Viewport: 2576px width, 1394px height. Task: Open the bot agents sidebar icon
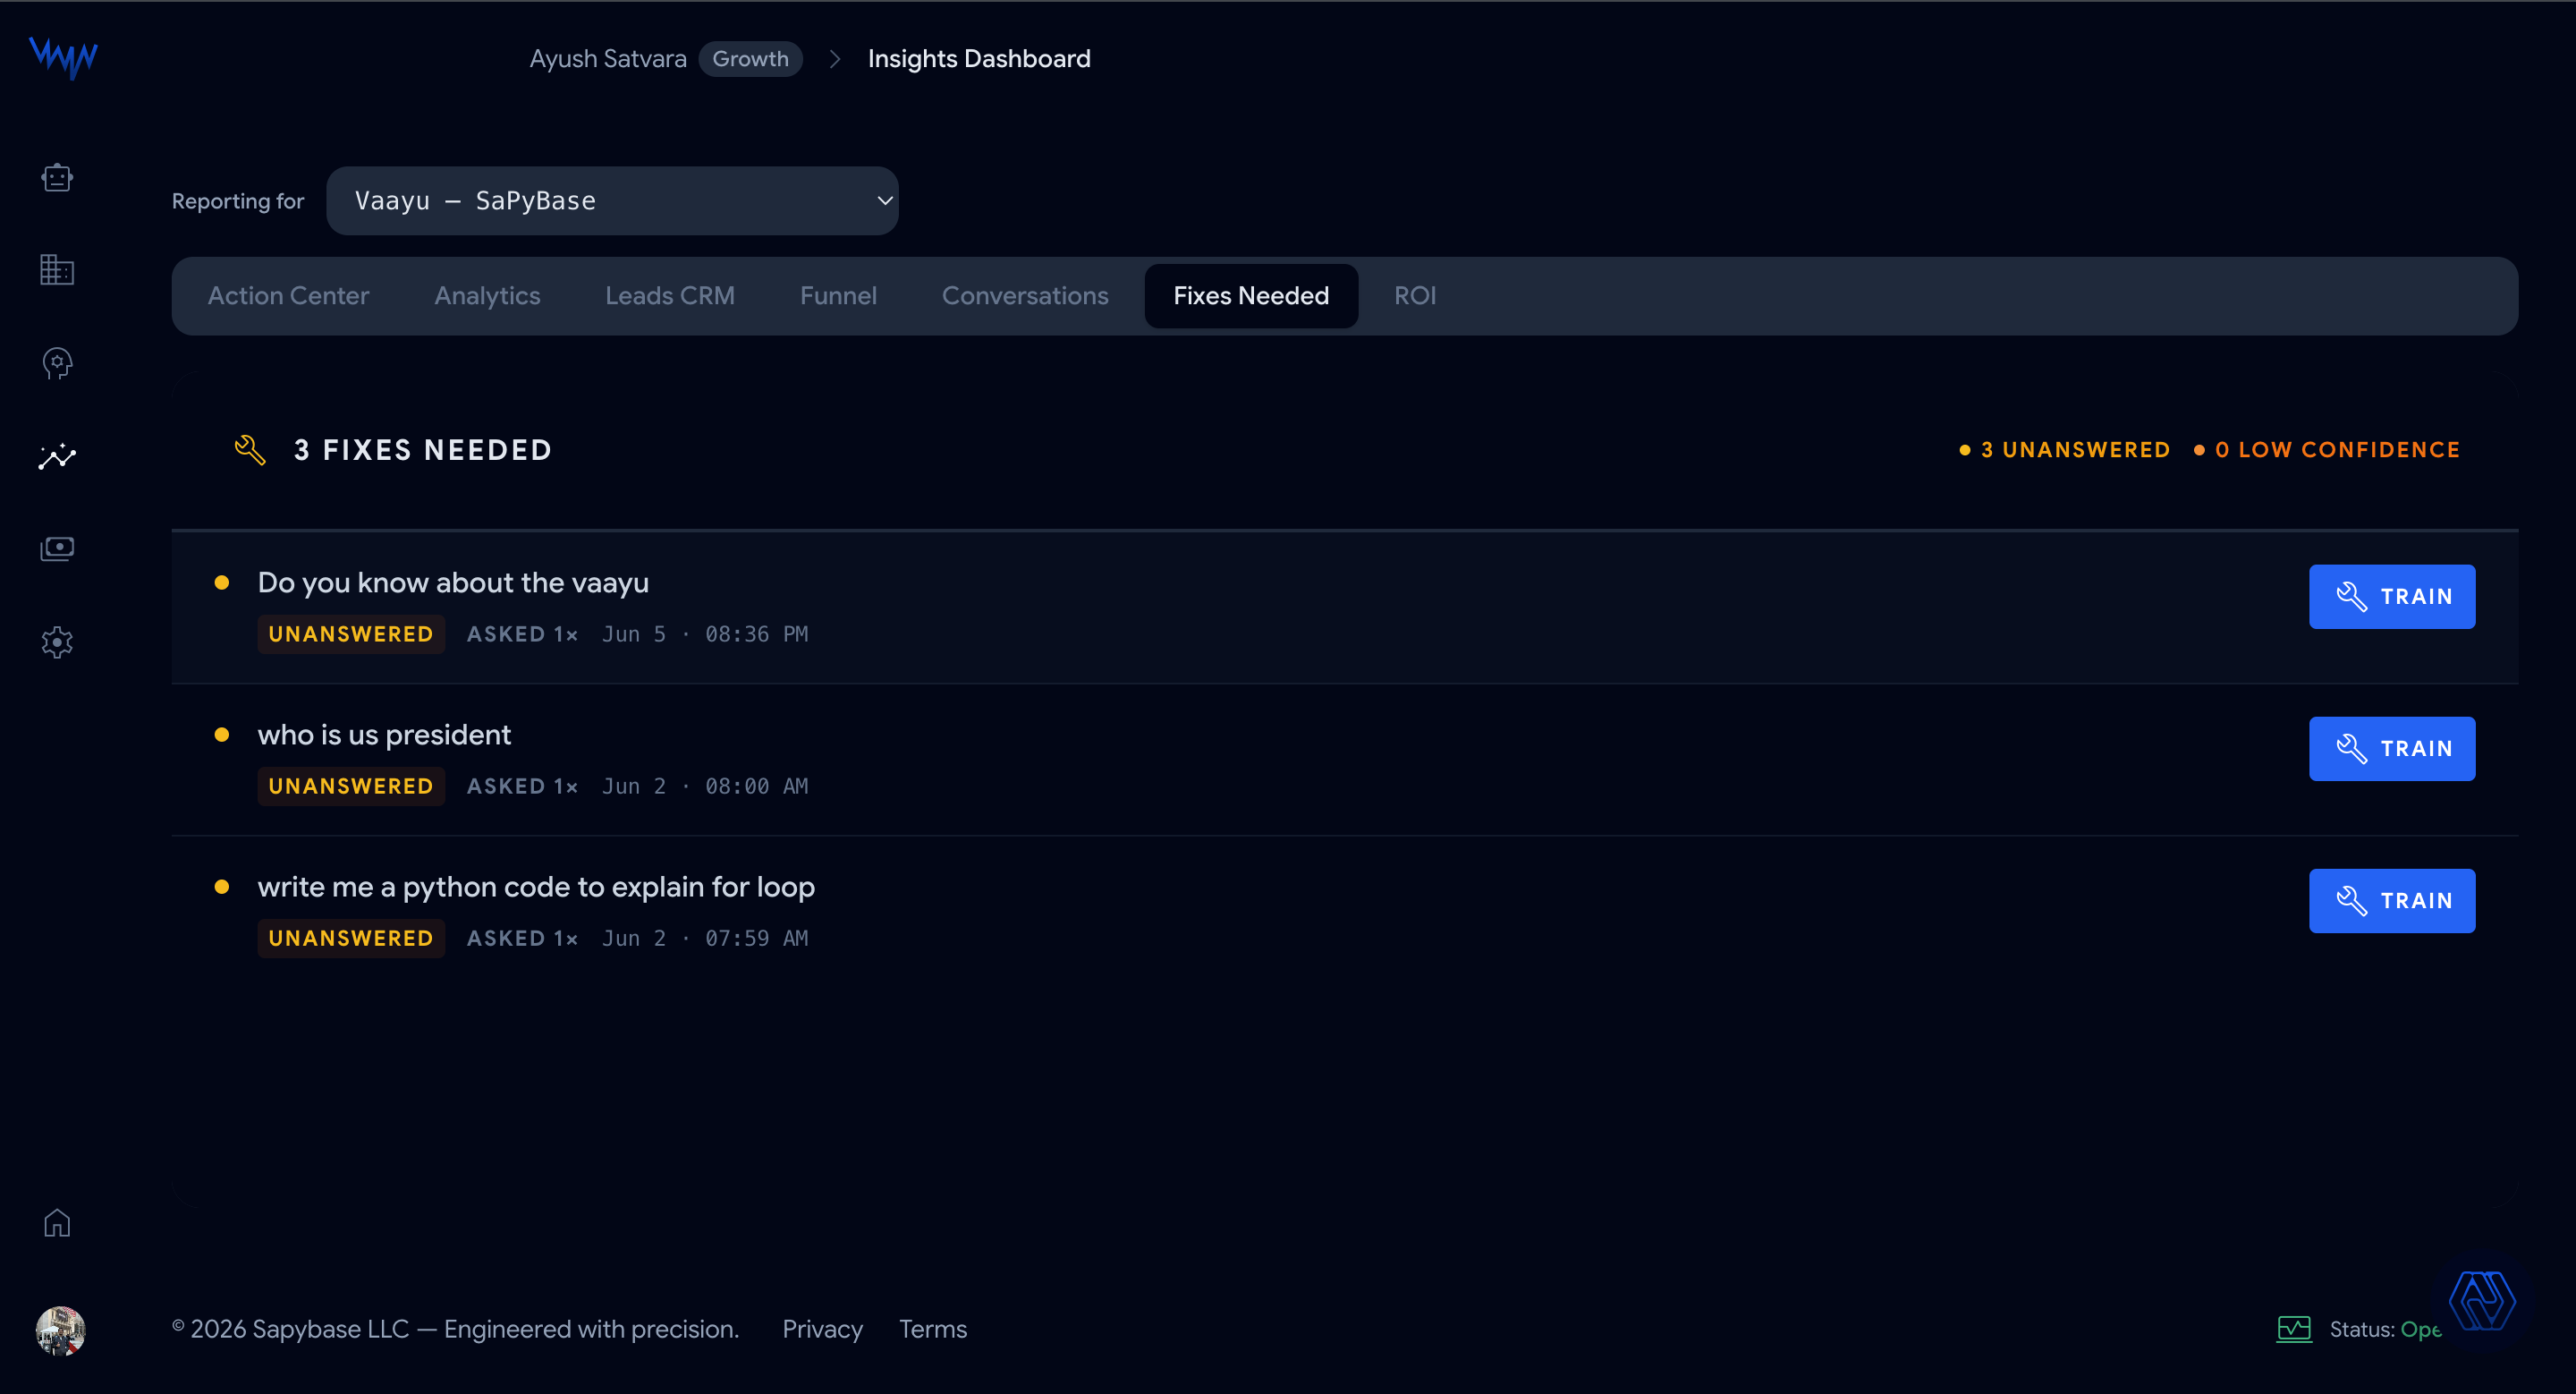pos(57,178)
